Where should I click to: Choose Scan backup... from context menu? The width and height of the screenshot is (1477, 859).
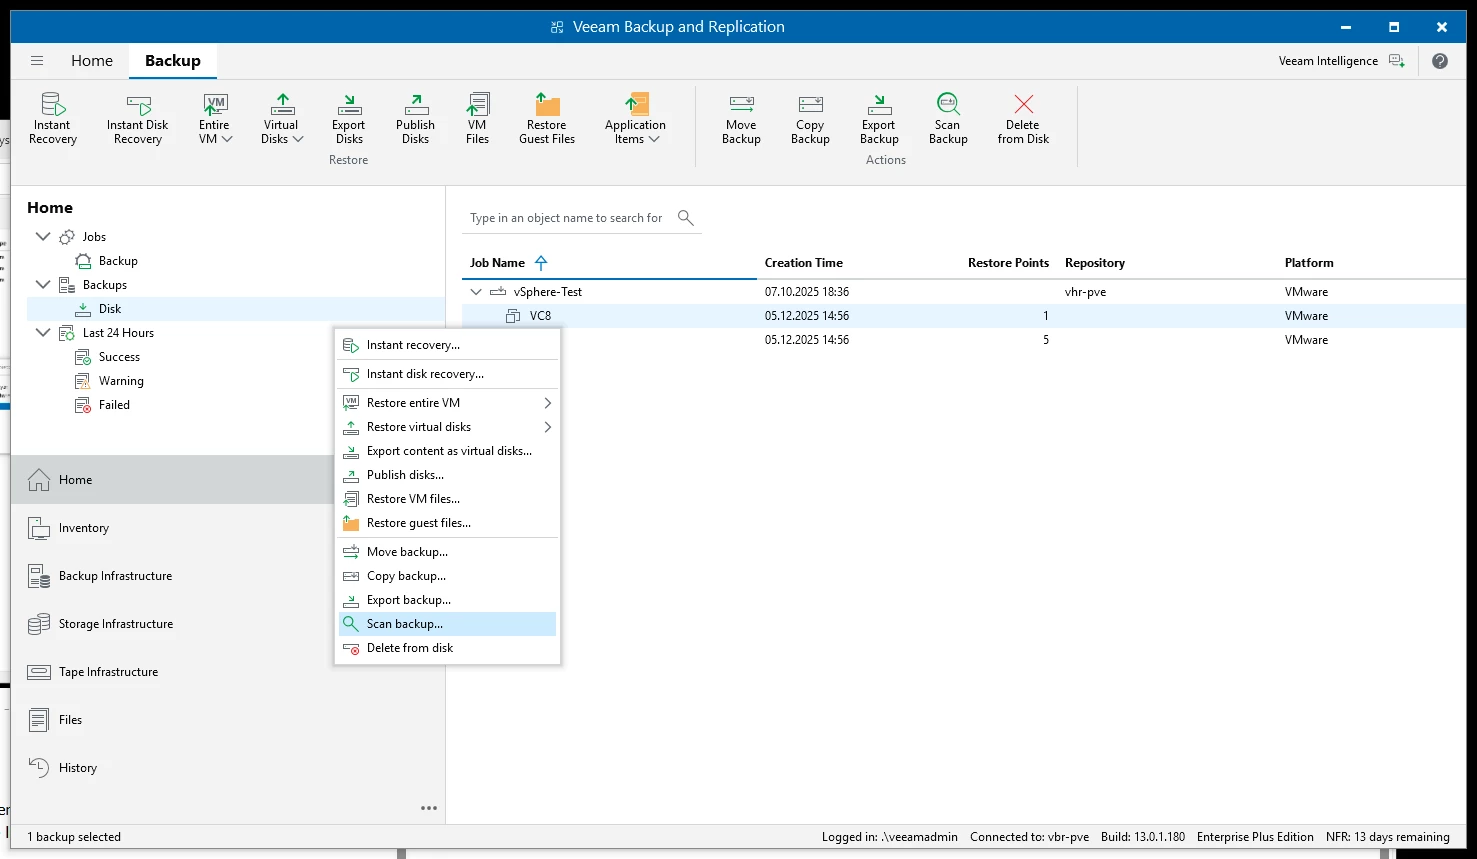(x=405, y=624)
